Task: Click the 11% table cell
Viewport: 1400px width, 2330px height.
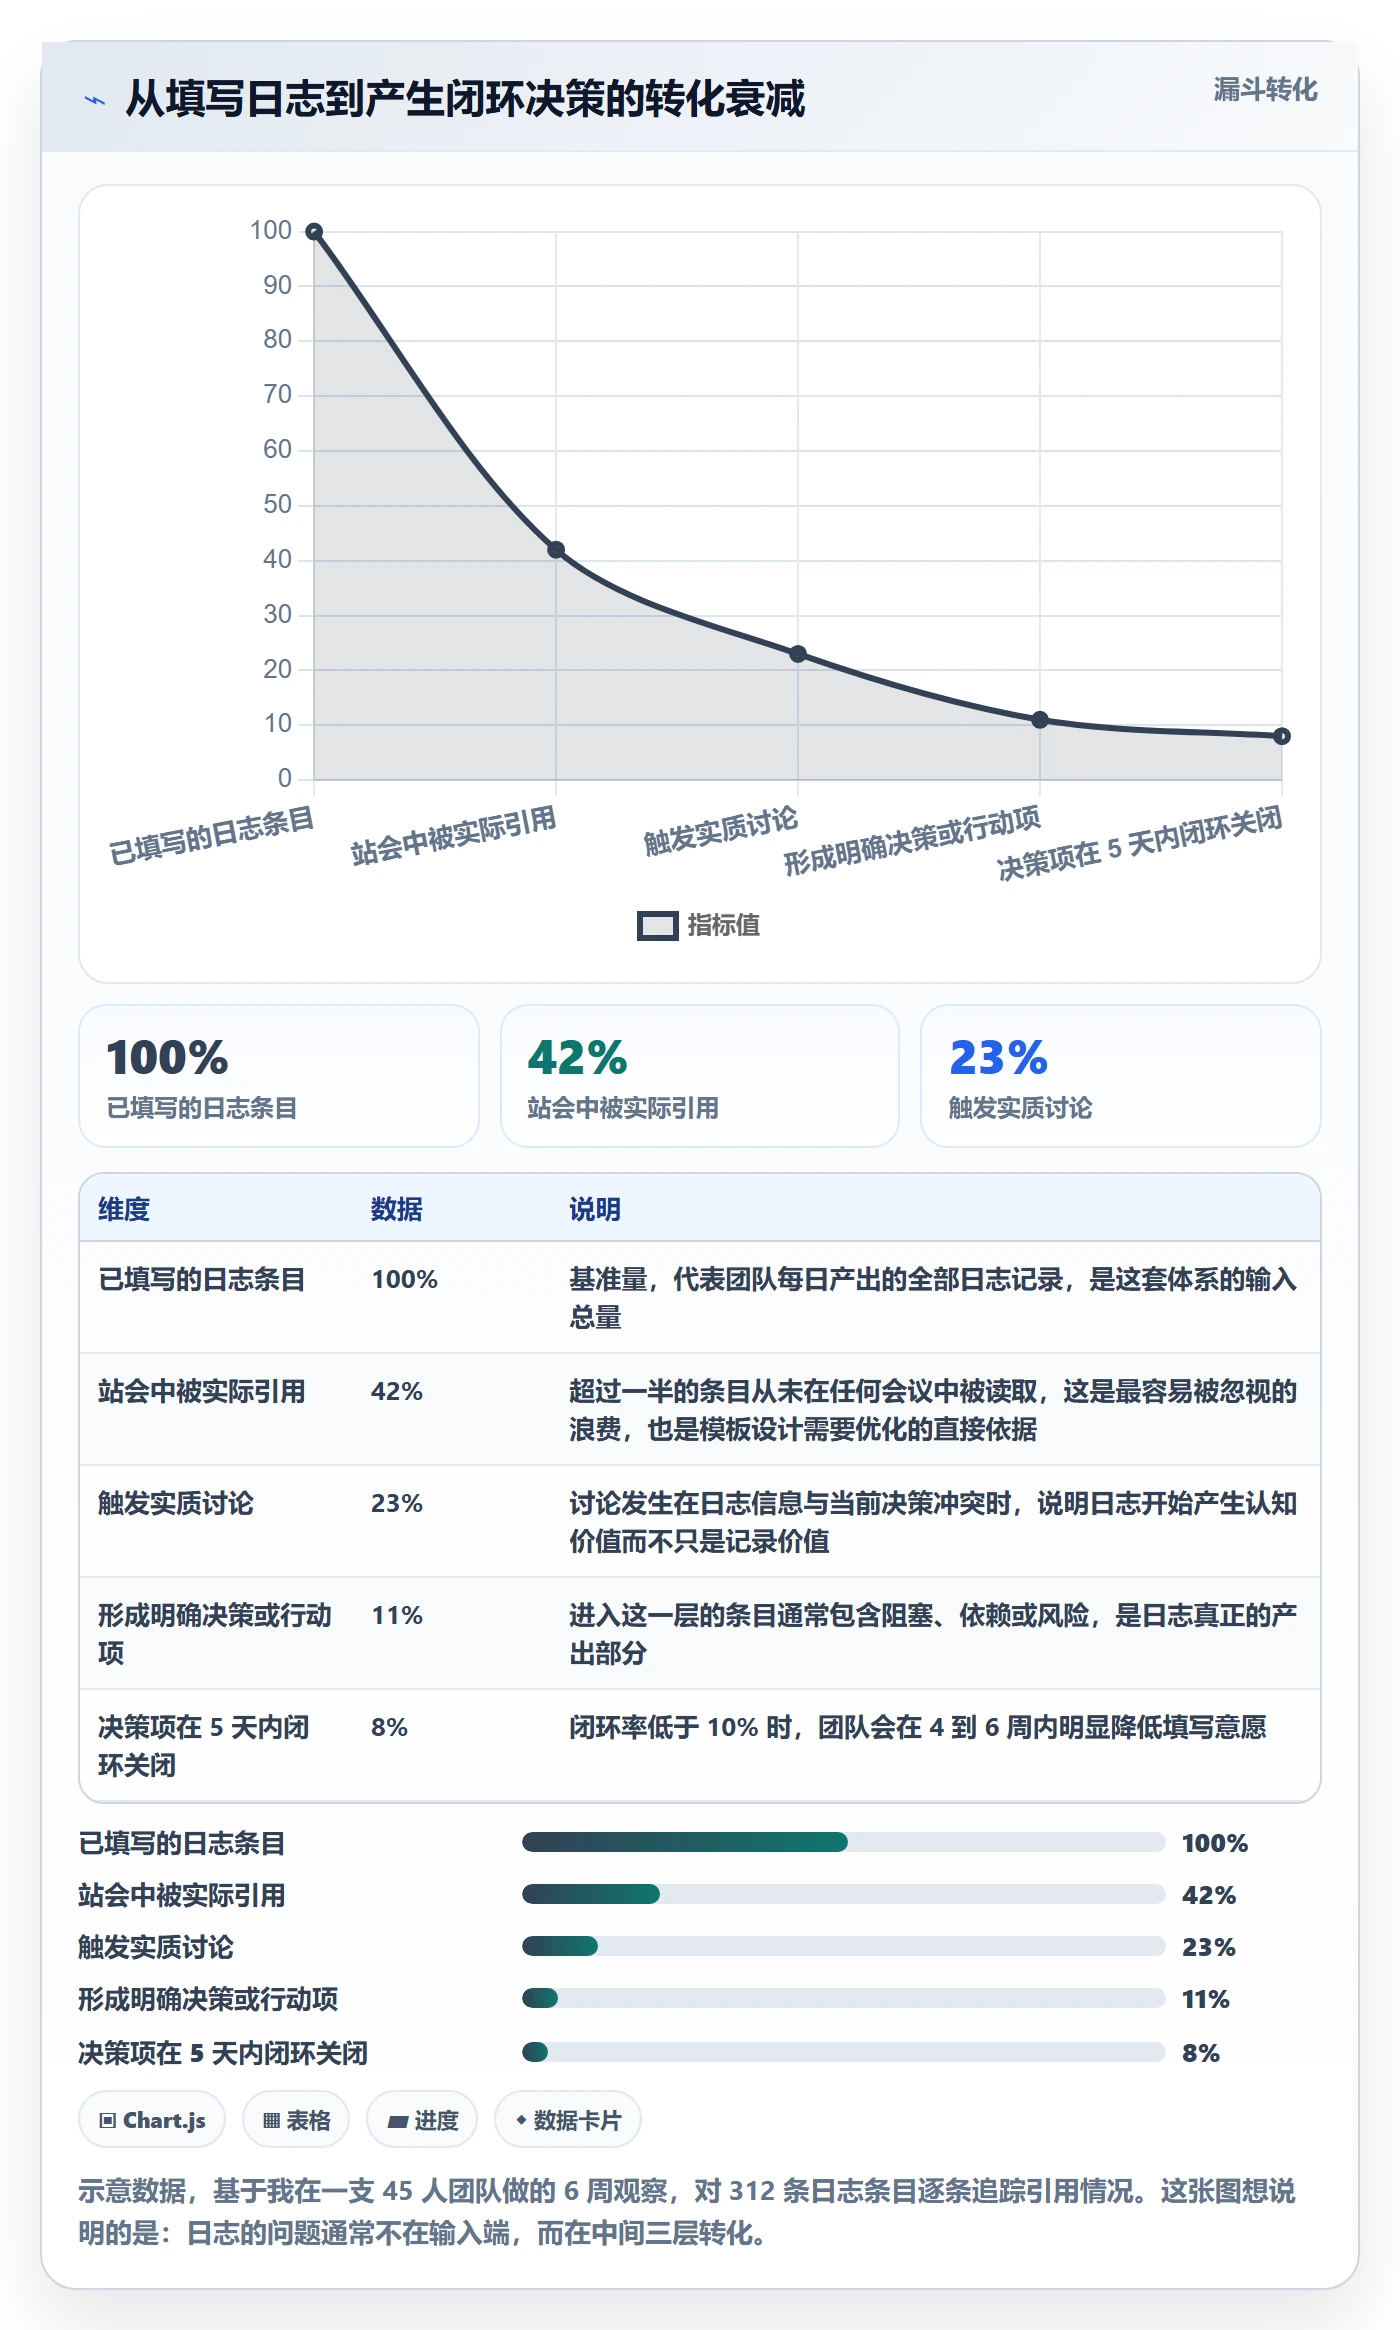Action: click(397, 1615)
